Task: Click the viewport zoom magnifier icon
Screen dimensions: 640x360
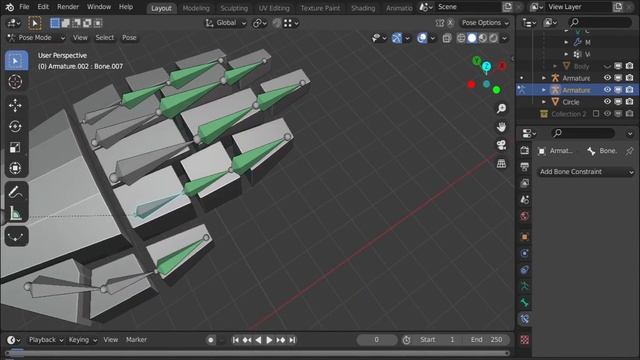Action: (501, 108)
